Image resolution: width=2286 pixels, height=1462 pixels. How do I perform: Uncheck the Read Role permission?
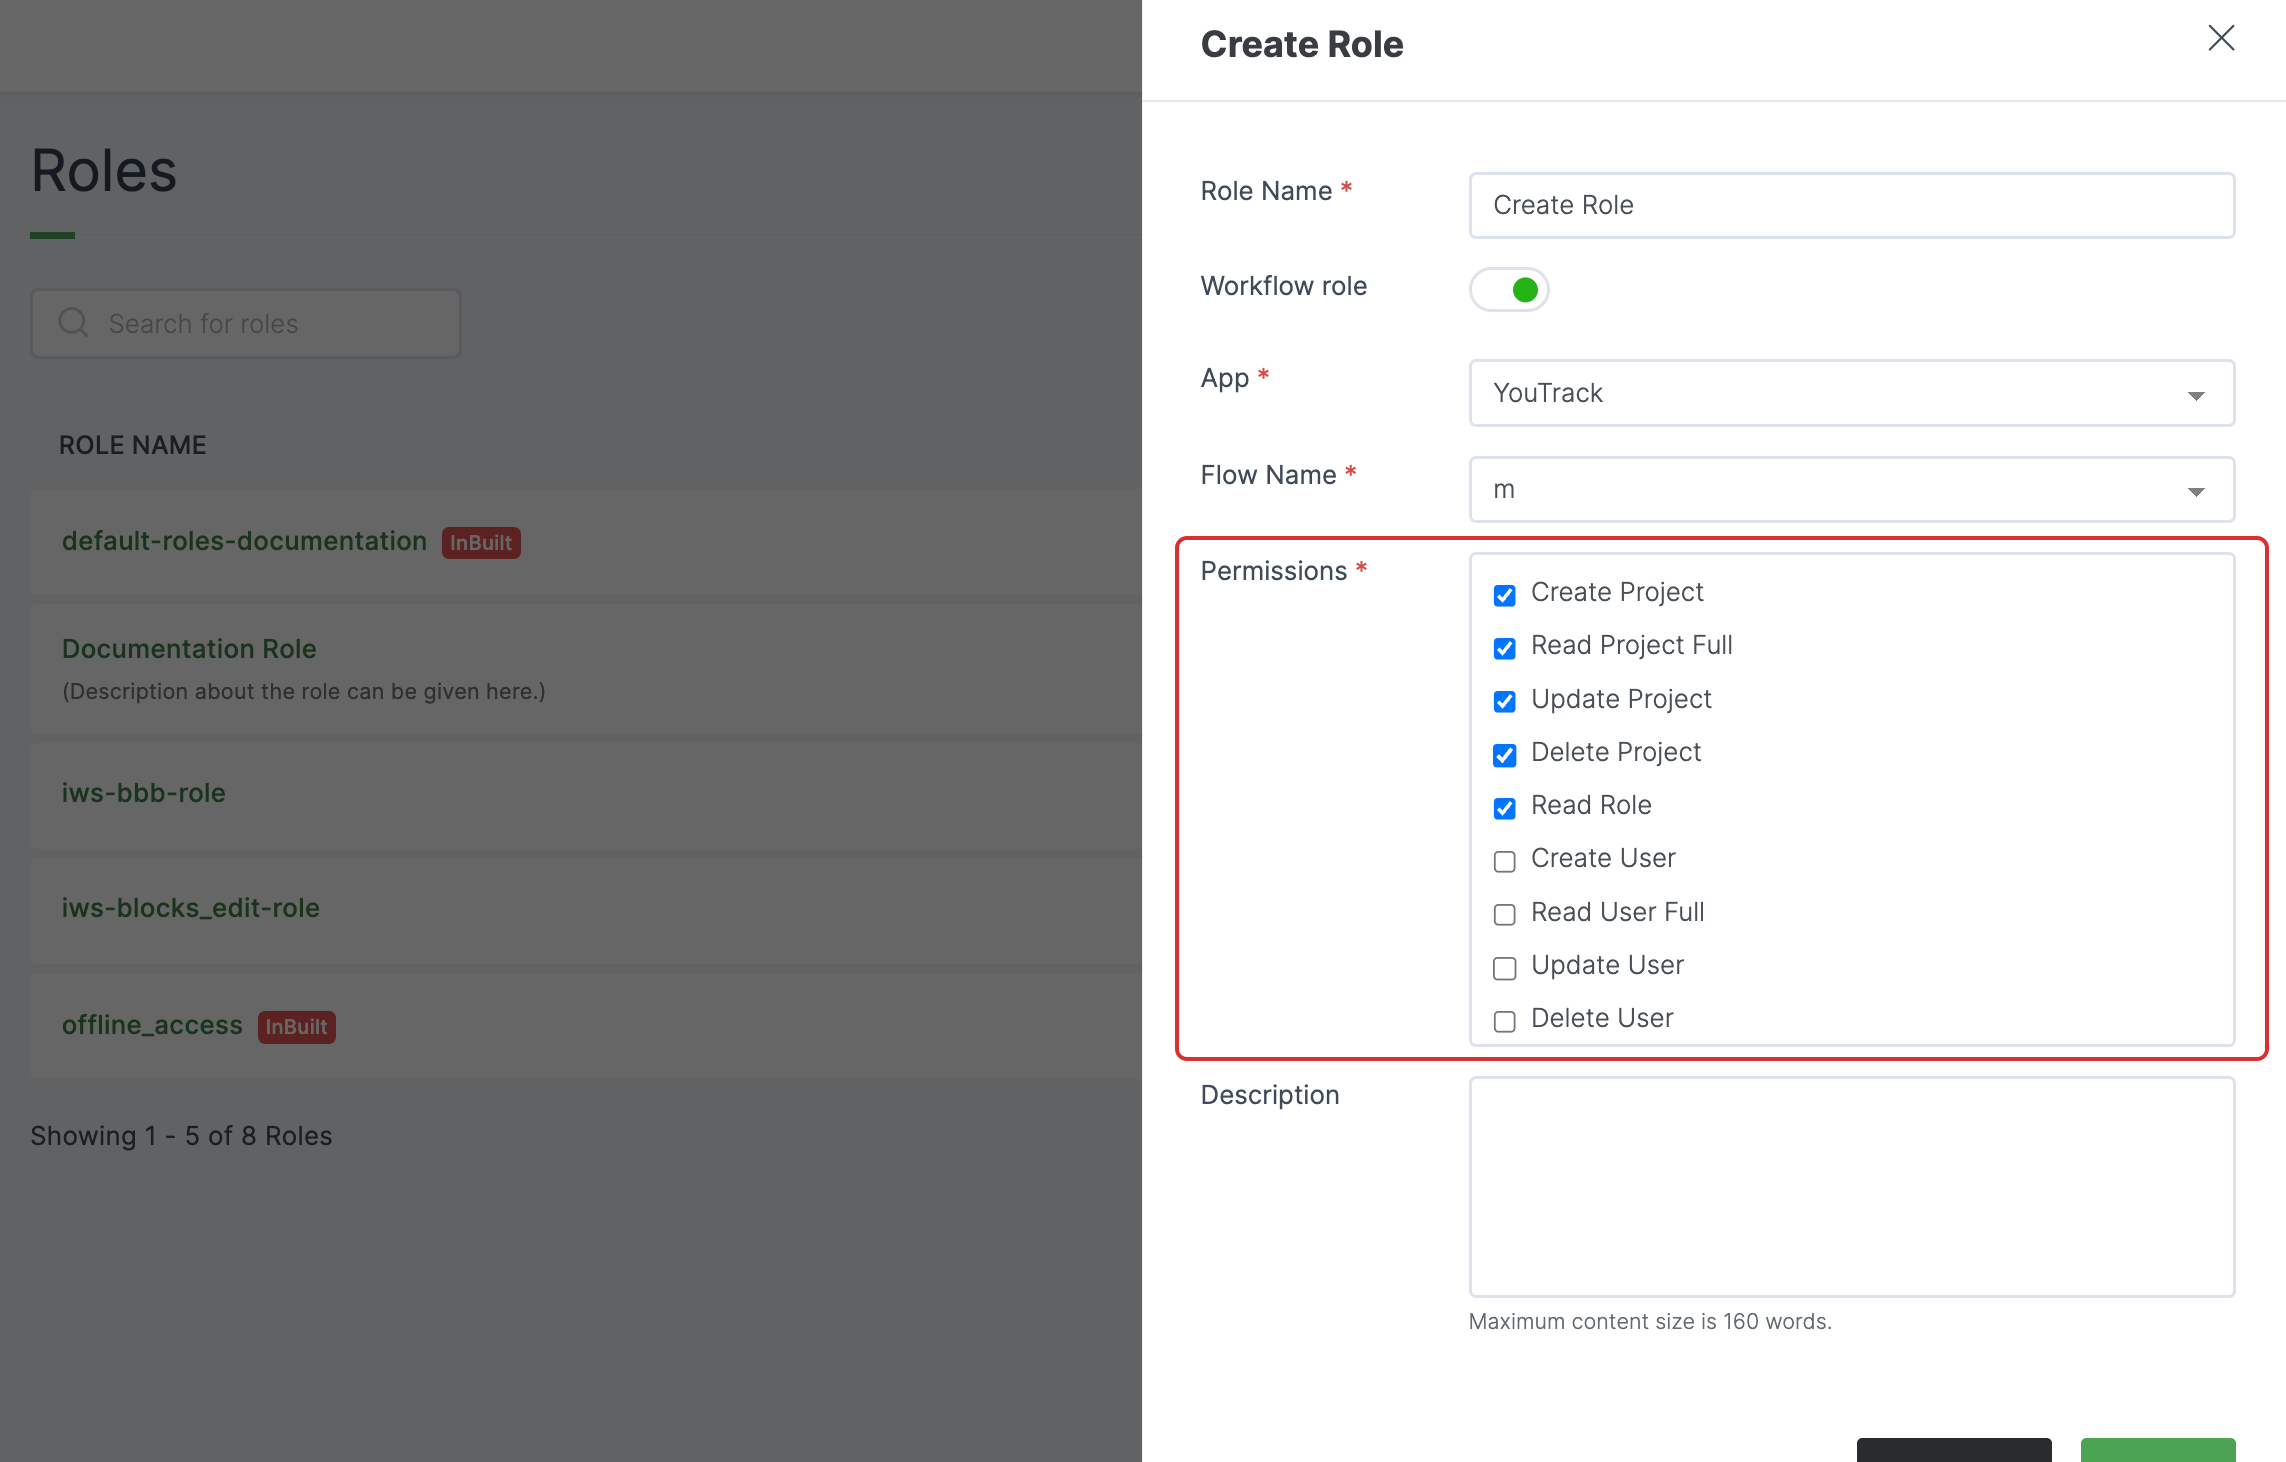(x=1504, y=808)
